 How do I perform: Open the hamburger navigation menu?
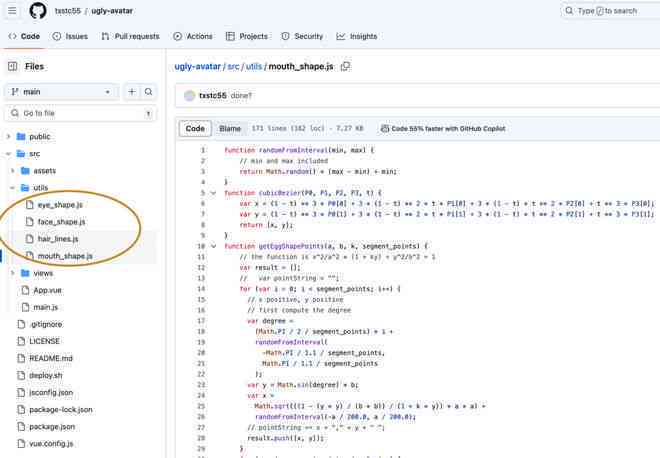pos(12,11)
